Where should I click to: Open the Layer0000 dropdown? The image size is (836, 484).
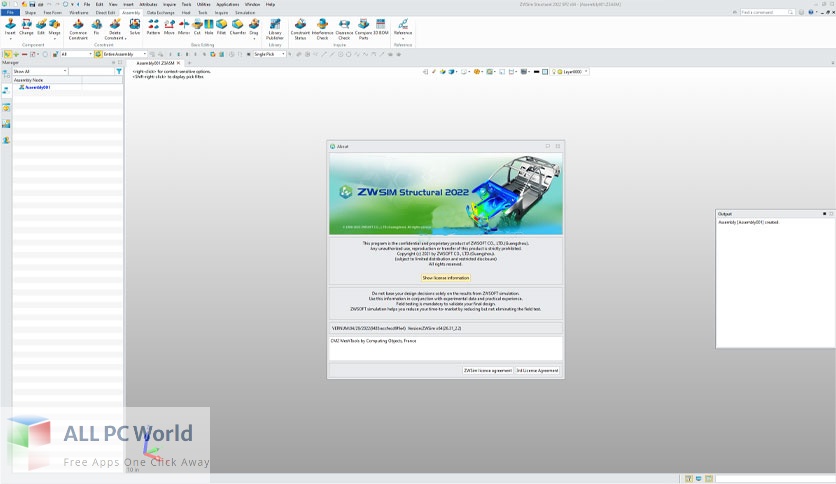tap(574, 71)
